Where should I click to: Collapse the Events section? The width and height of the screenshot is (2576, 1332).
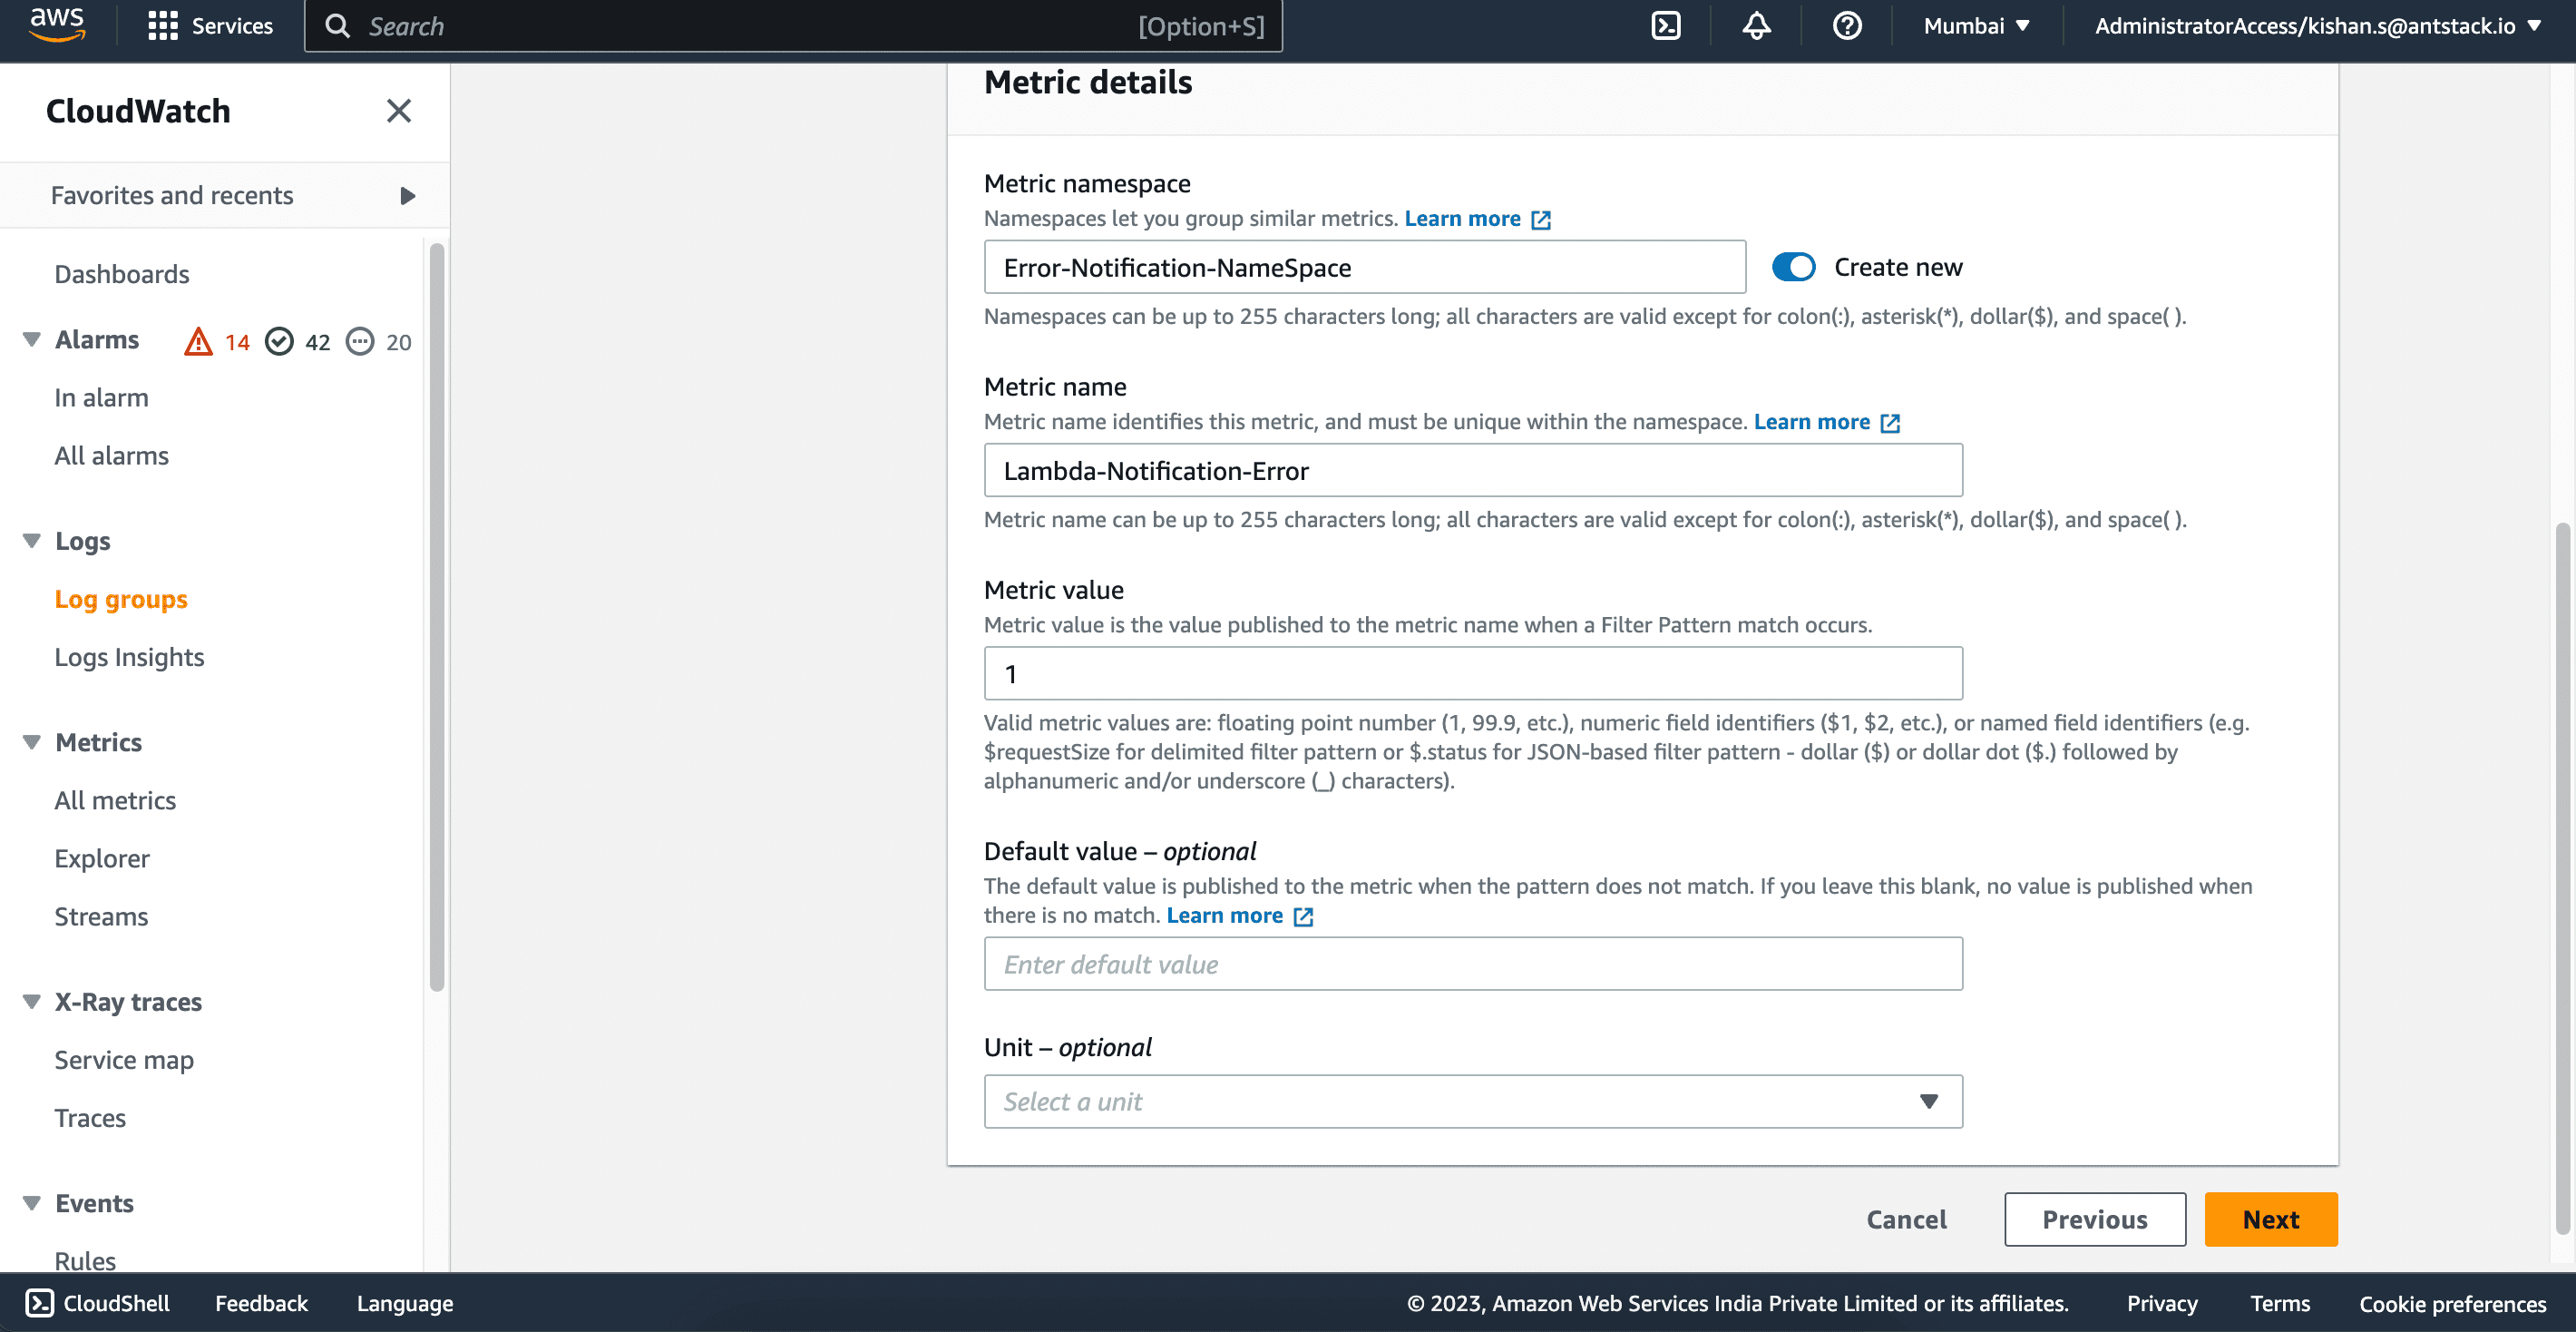pos(32,1203)
